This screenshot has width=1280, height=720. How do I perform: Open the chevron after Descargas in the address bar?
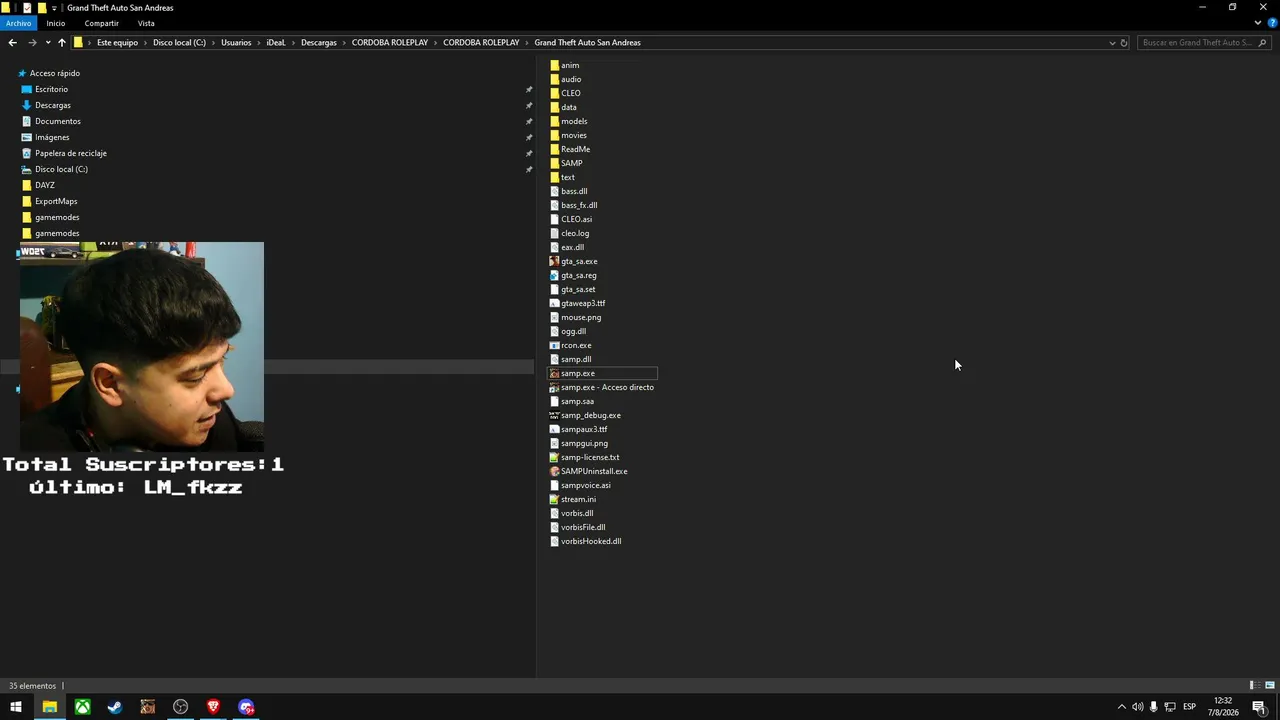coord(344,43)
